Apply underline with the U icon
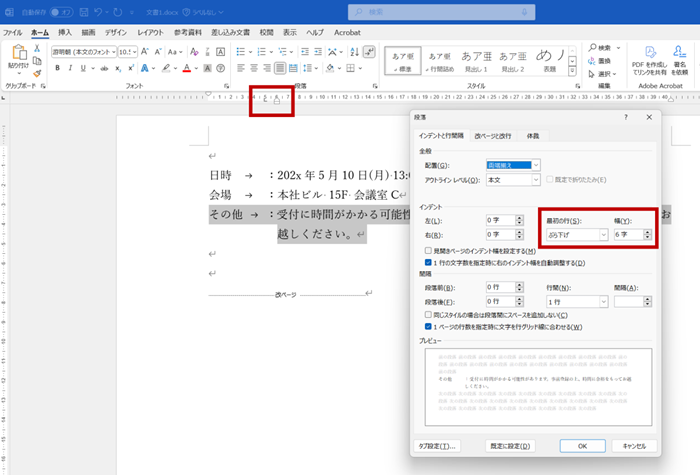700x475 pixels. [85, 68]
